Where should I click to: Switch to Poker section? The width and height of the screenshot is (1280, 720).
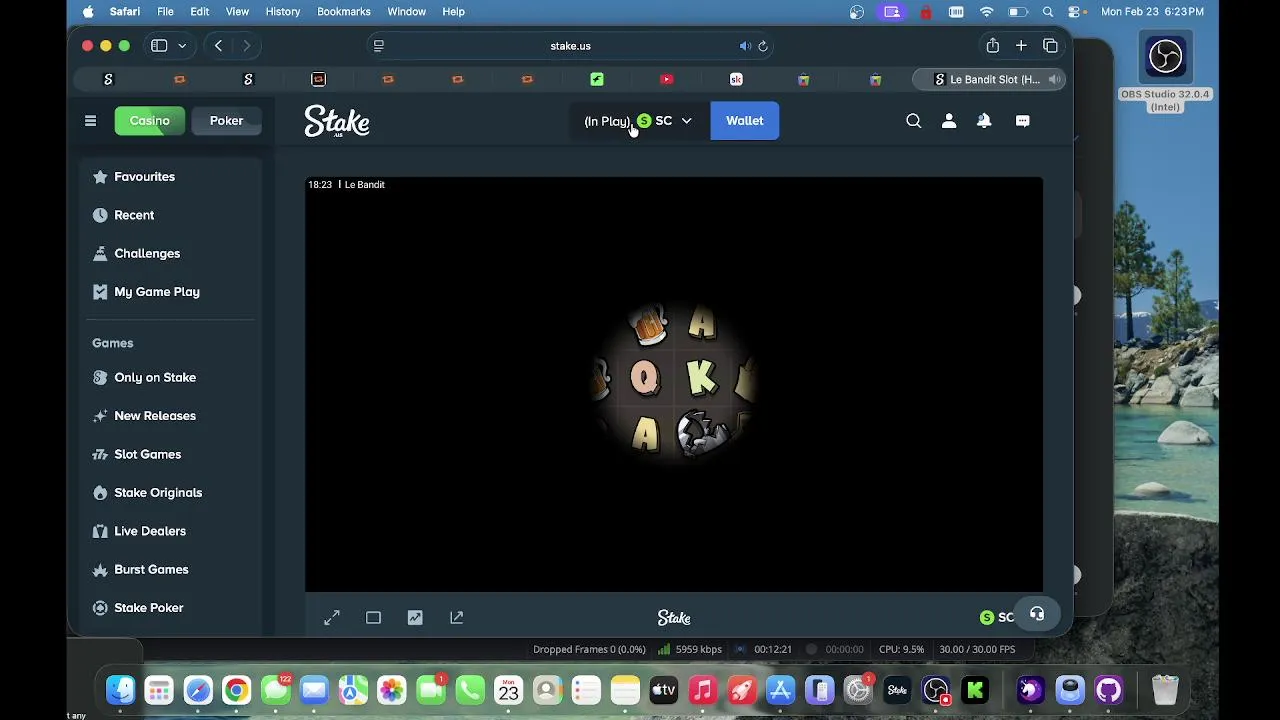click(226, 121)
